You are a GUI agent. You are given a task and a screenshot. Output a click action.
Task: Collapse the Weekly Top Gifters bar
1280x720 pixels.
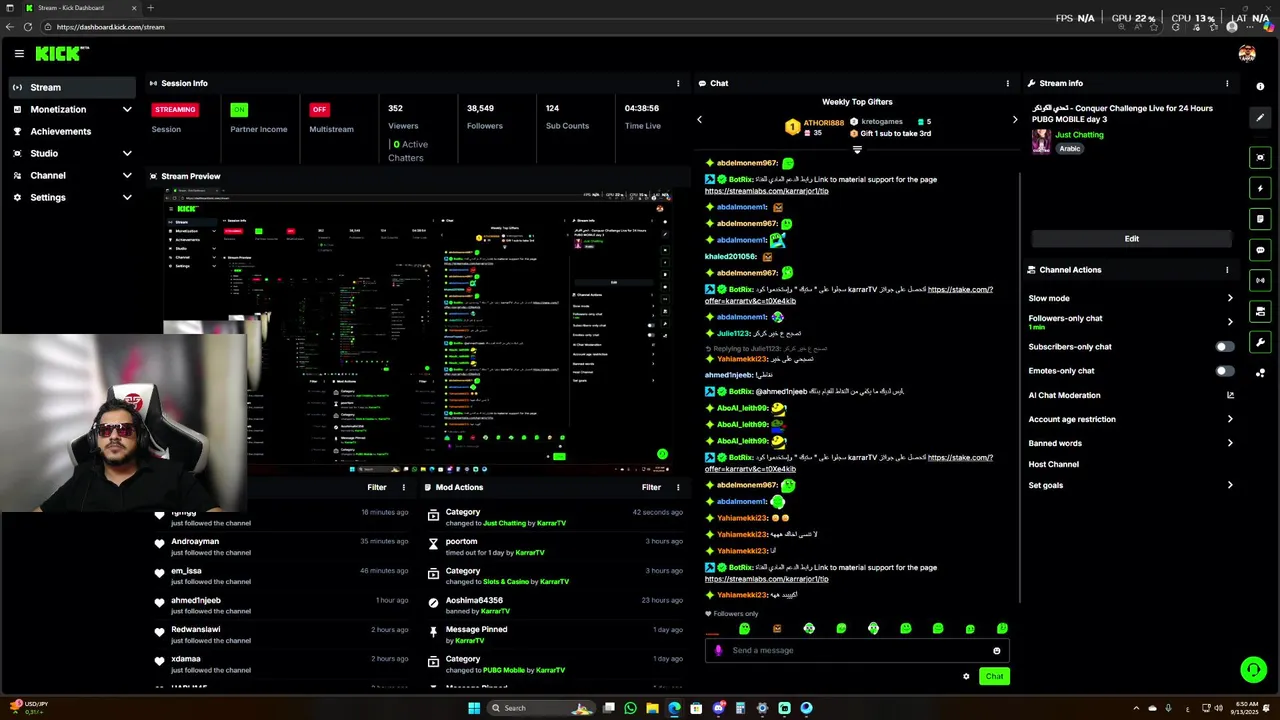(x=857, y=150)
